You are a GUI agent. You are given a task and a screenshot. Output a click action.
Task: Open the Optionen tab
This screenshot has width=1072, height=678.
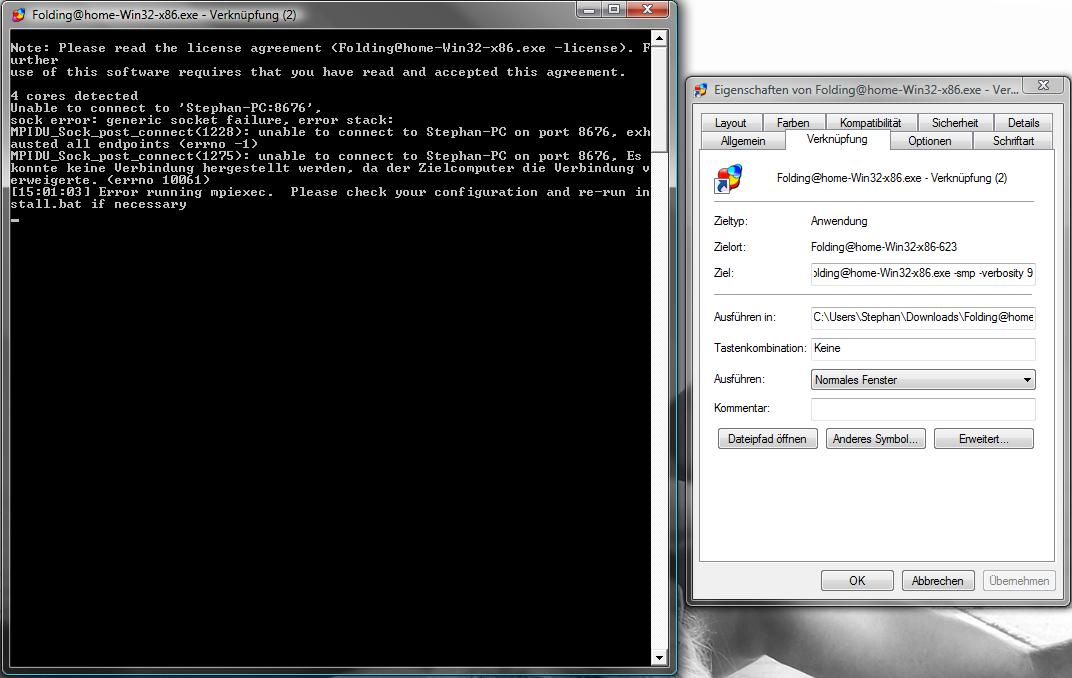930,141
